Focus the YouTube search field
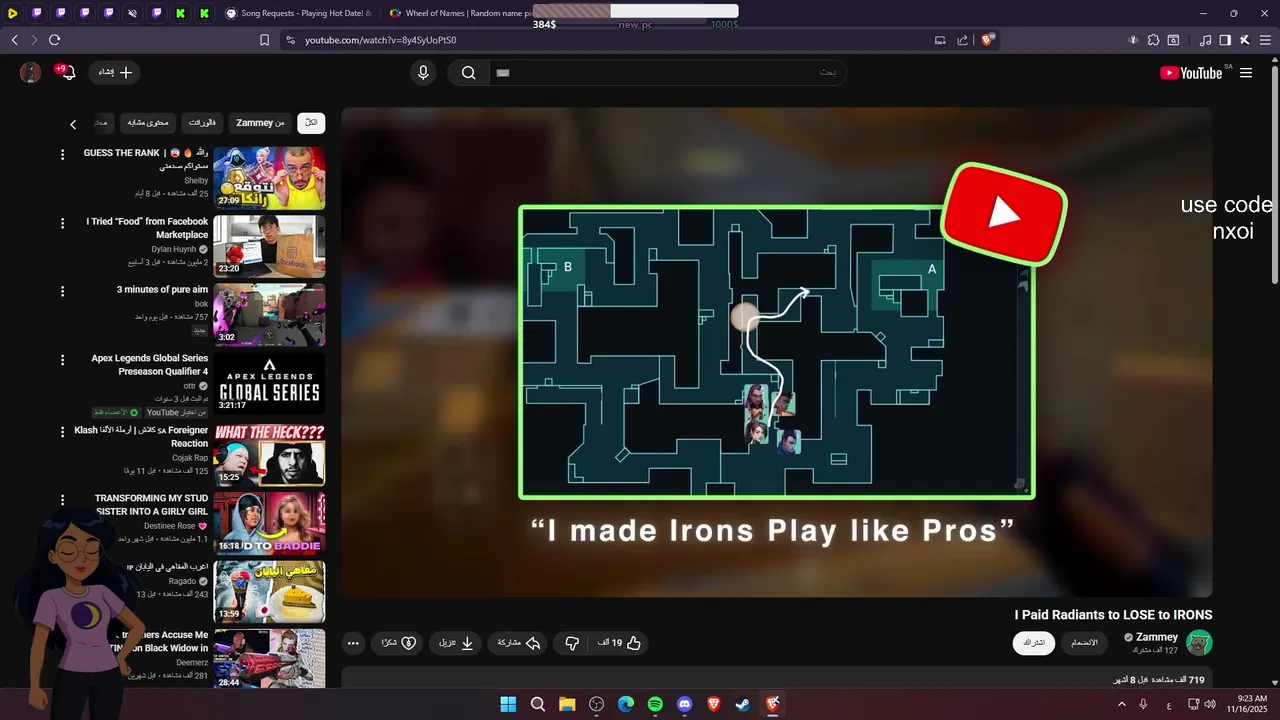The height and width of the screenshot is (720, 1280). [x=667, y=72]
